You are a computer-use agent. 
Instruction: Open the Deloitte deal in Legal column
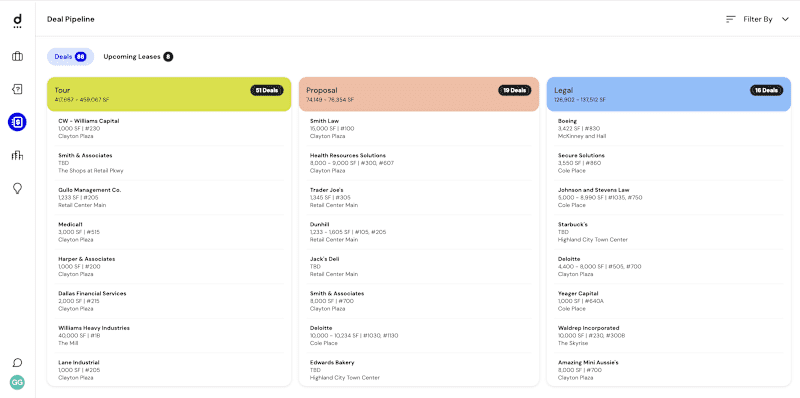click(x=670, y=266)
